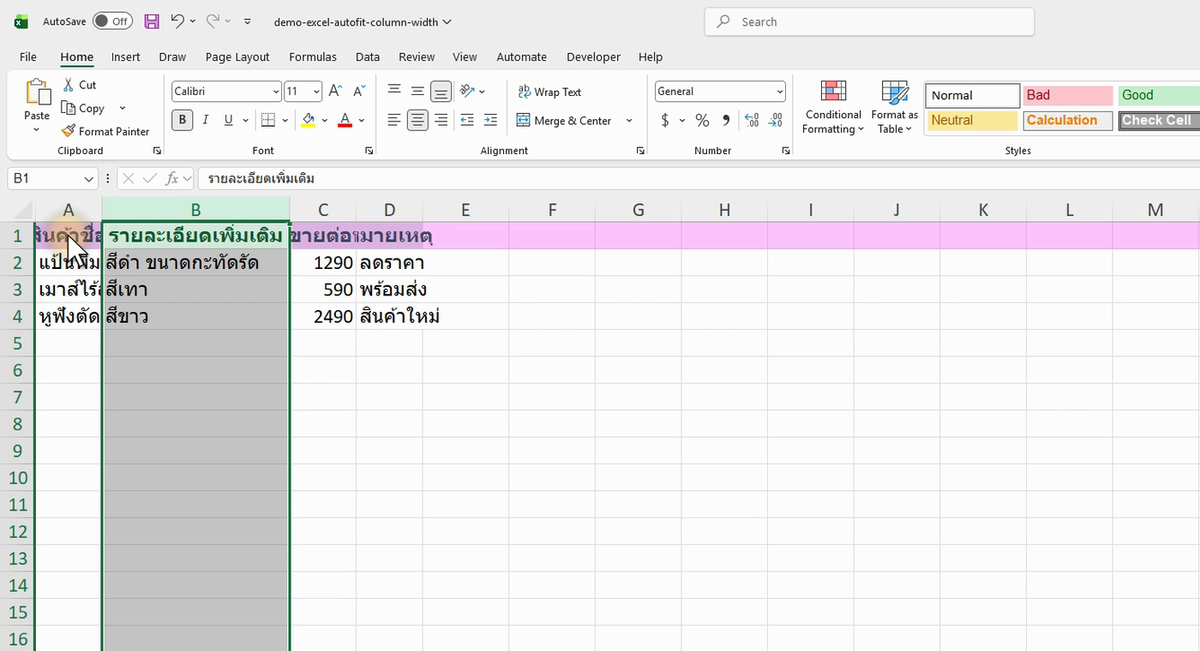Toggle Bold formatting
Viewport: 1200px width, 651px height.
[182, 120]
